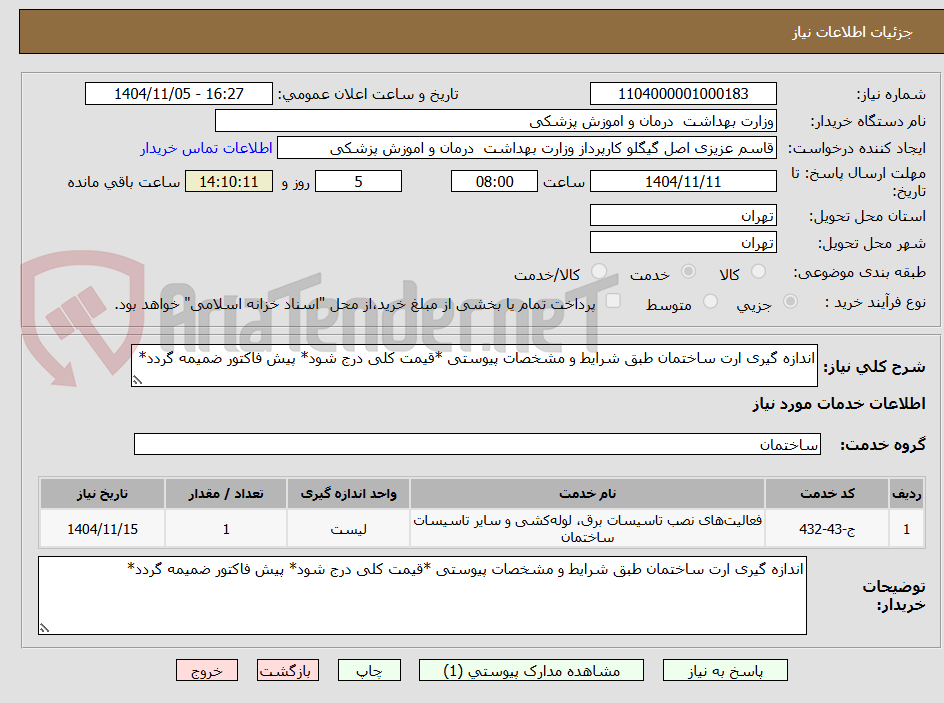Screen dimensions: 944x703
Task: Click the واحد اندازه گیری column header
Action: pos(349,494)
